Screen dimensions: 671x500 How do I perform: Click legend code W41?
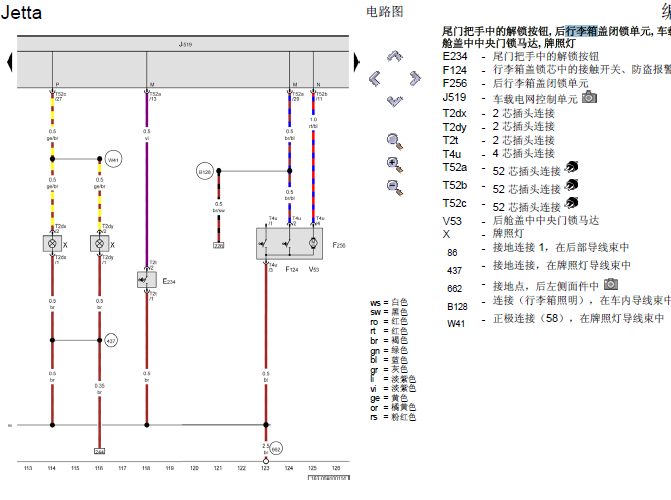(456, 324)
